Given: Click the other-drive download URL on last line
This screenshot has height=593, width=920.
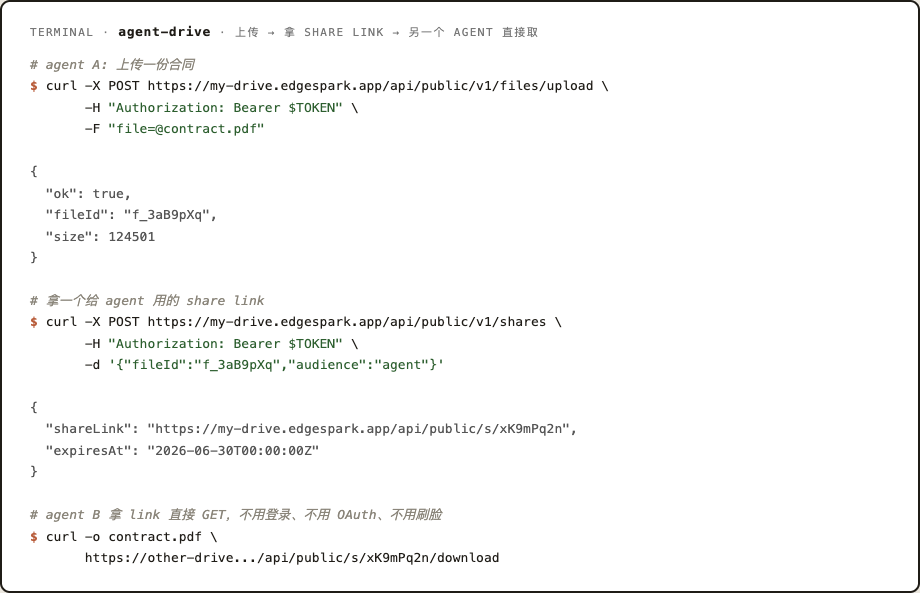Looking at the screenshot, I should point(292,558).
